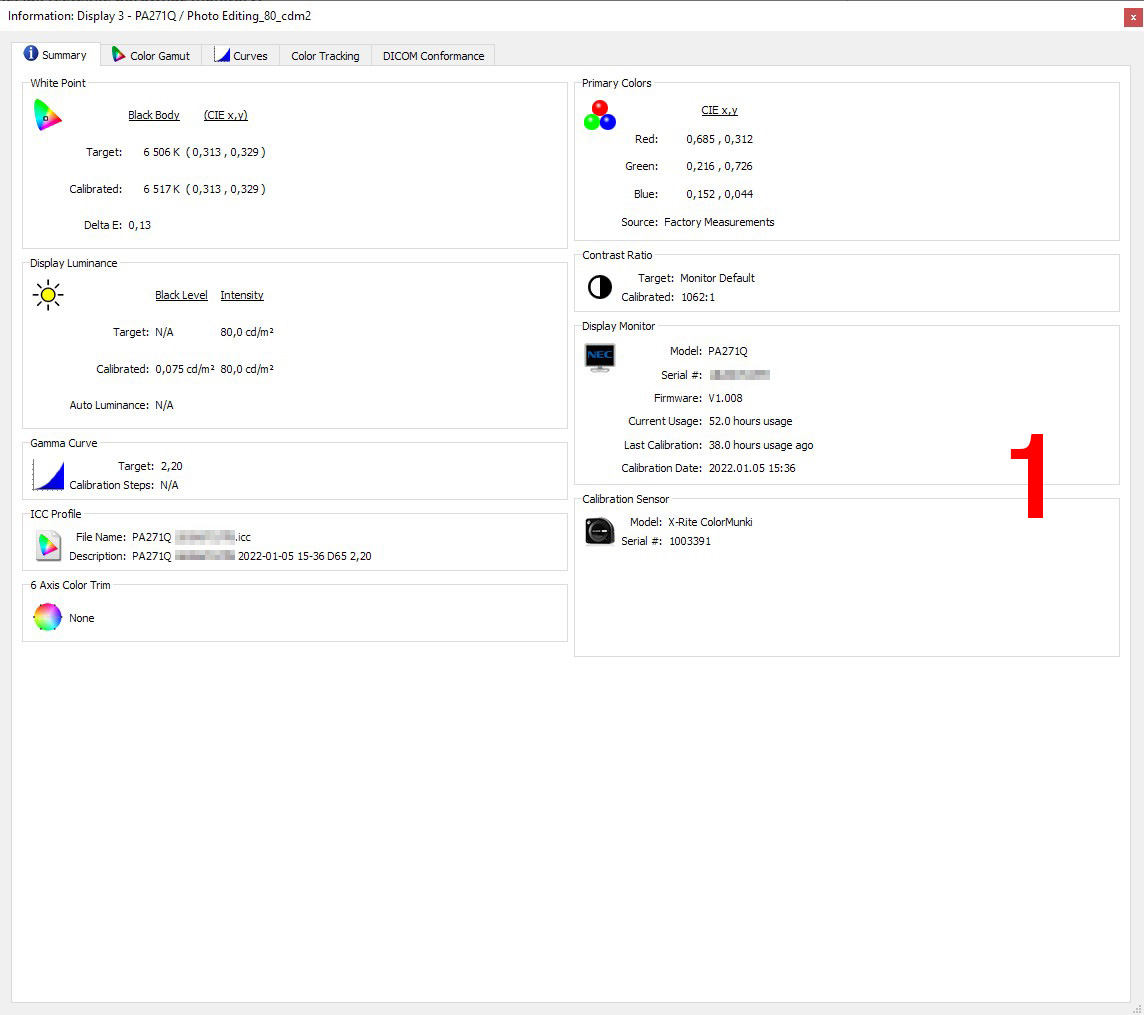Click the NEC display monitor icon
This screenshot has width=1144, height=1015.
coord(600,357)
